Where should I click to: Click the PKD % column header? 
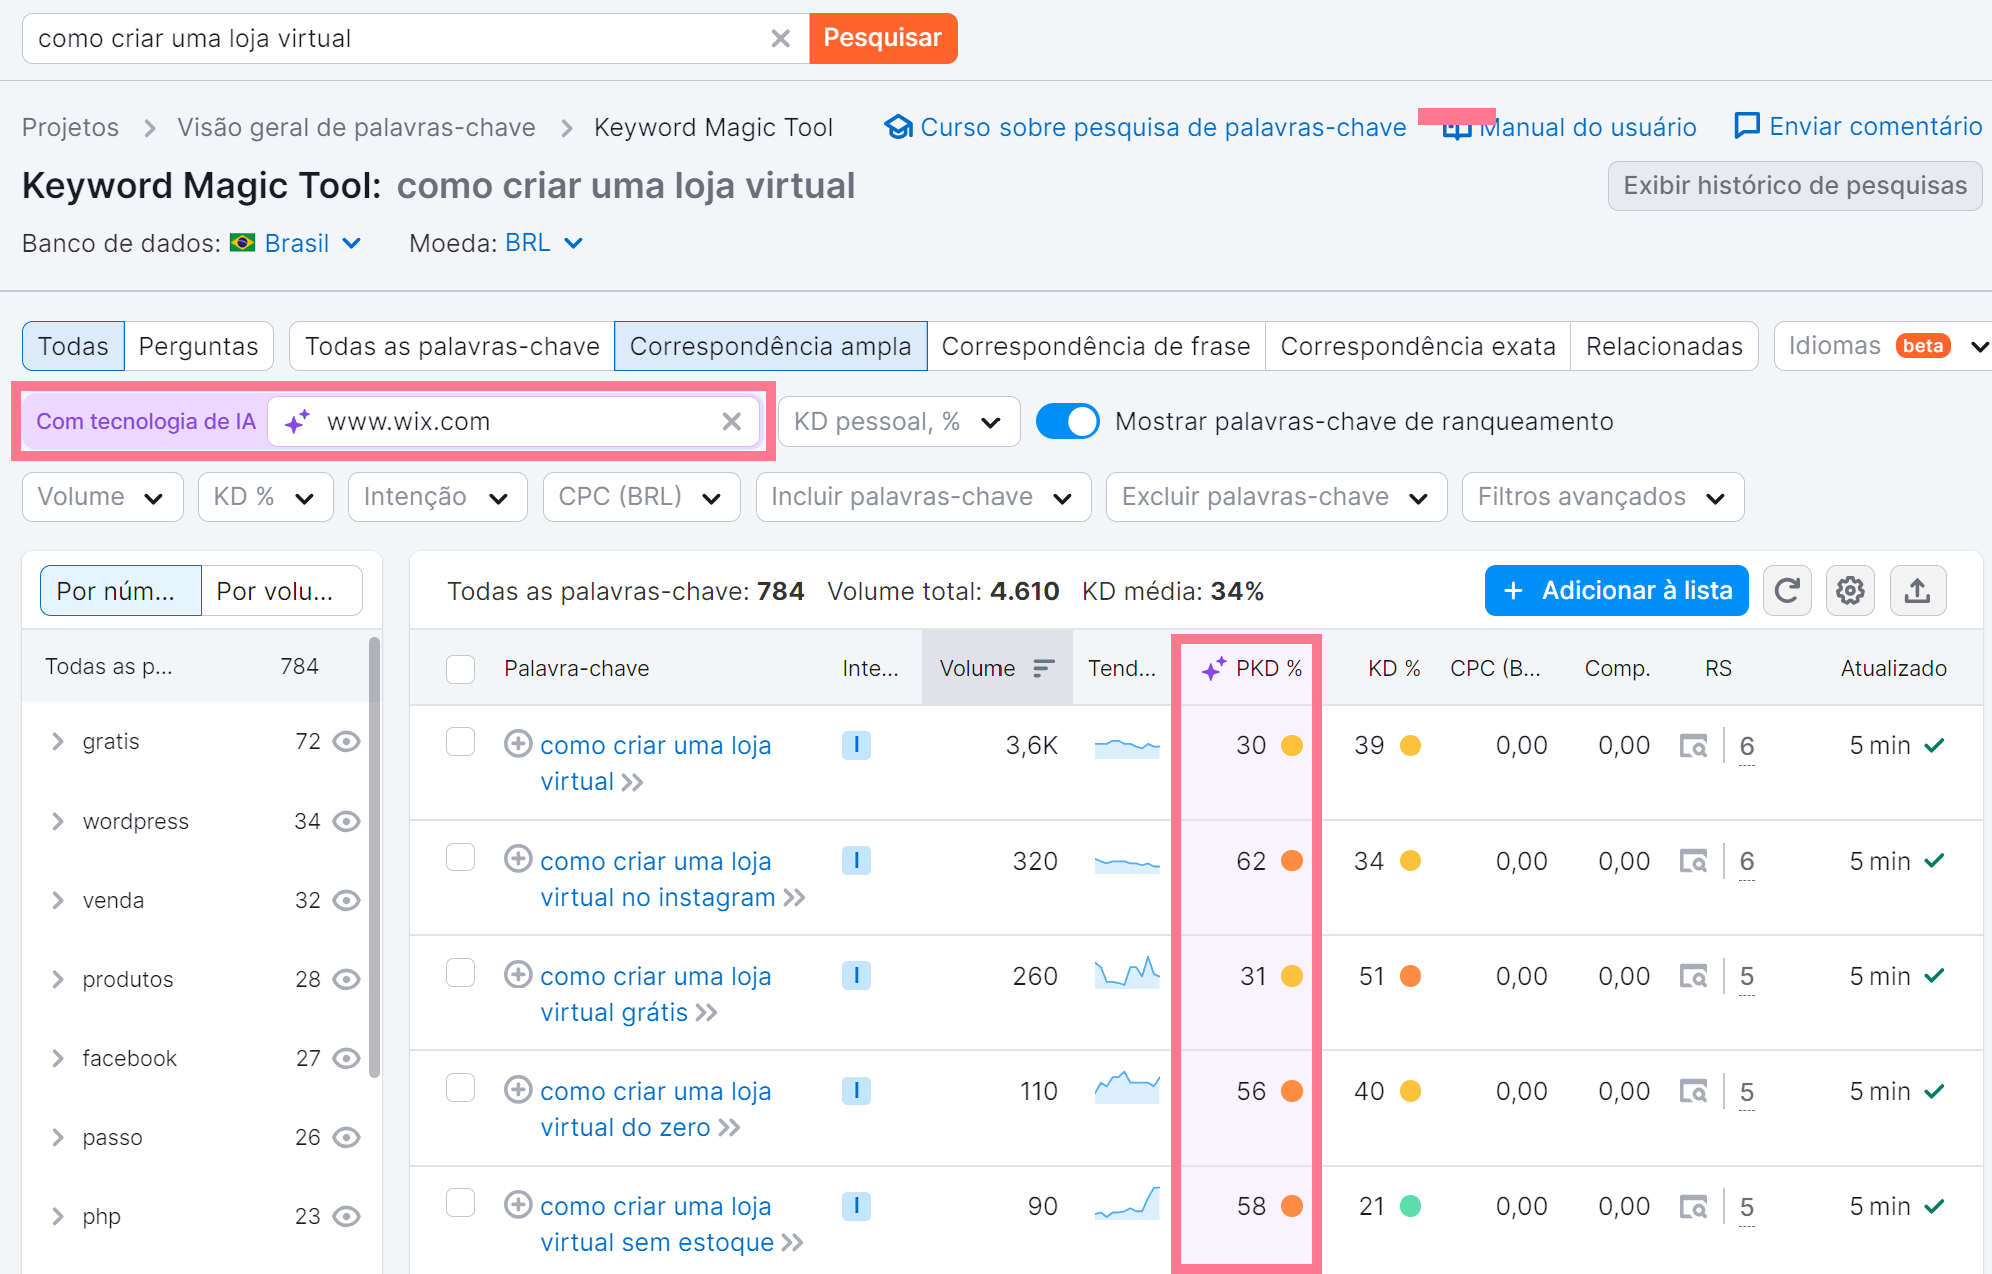(1250, 668)
